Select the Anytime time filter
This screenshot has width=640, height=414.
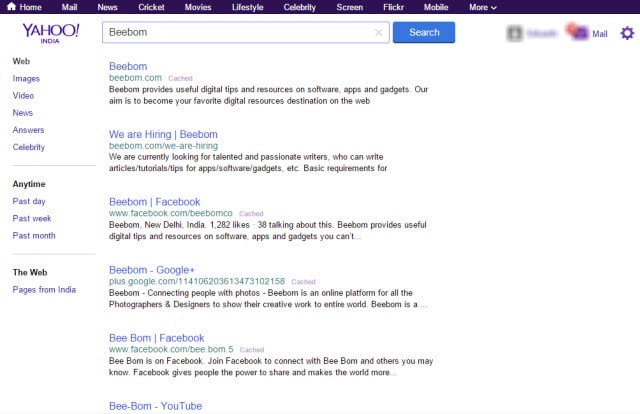29,184
